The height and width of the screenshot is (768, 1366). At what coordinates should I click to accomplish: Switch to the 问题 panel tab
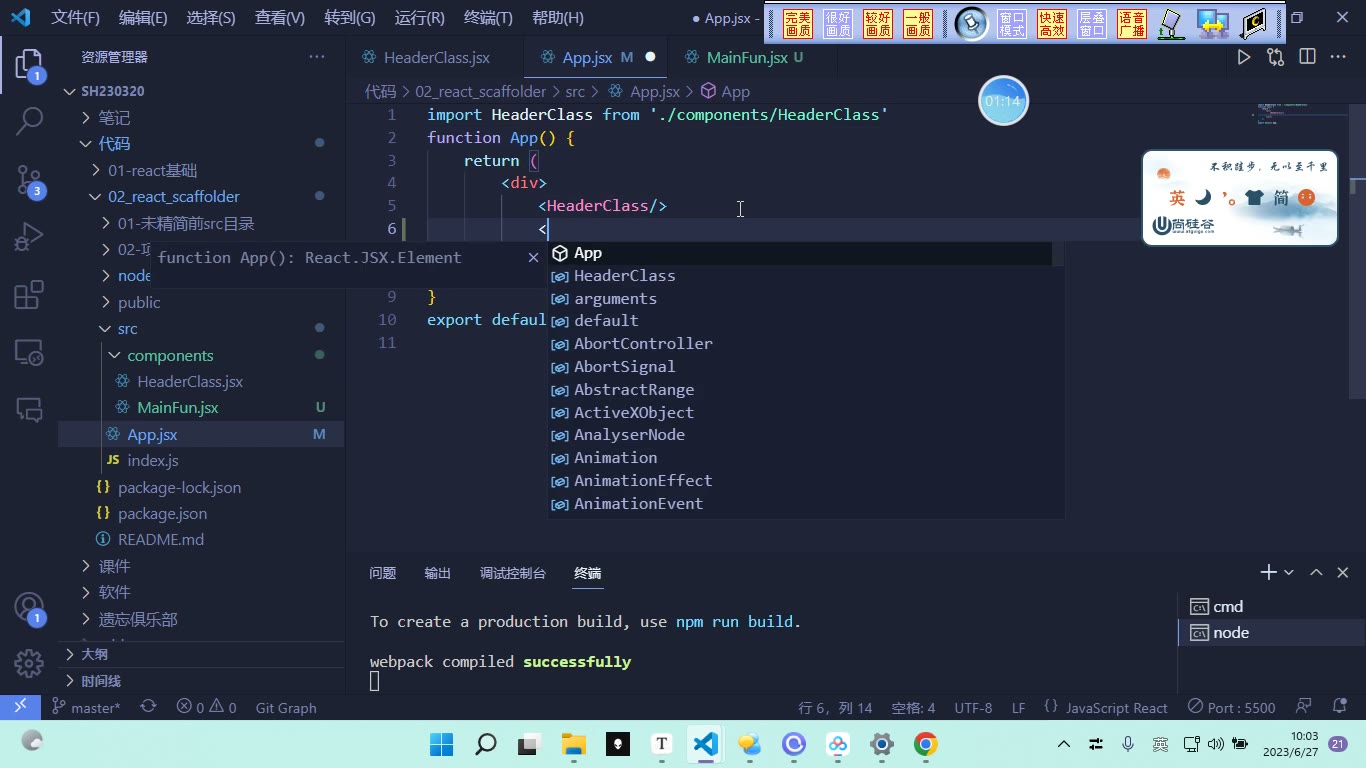(383, 573)
